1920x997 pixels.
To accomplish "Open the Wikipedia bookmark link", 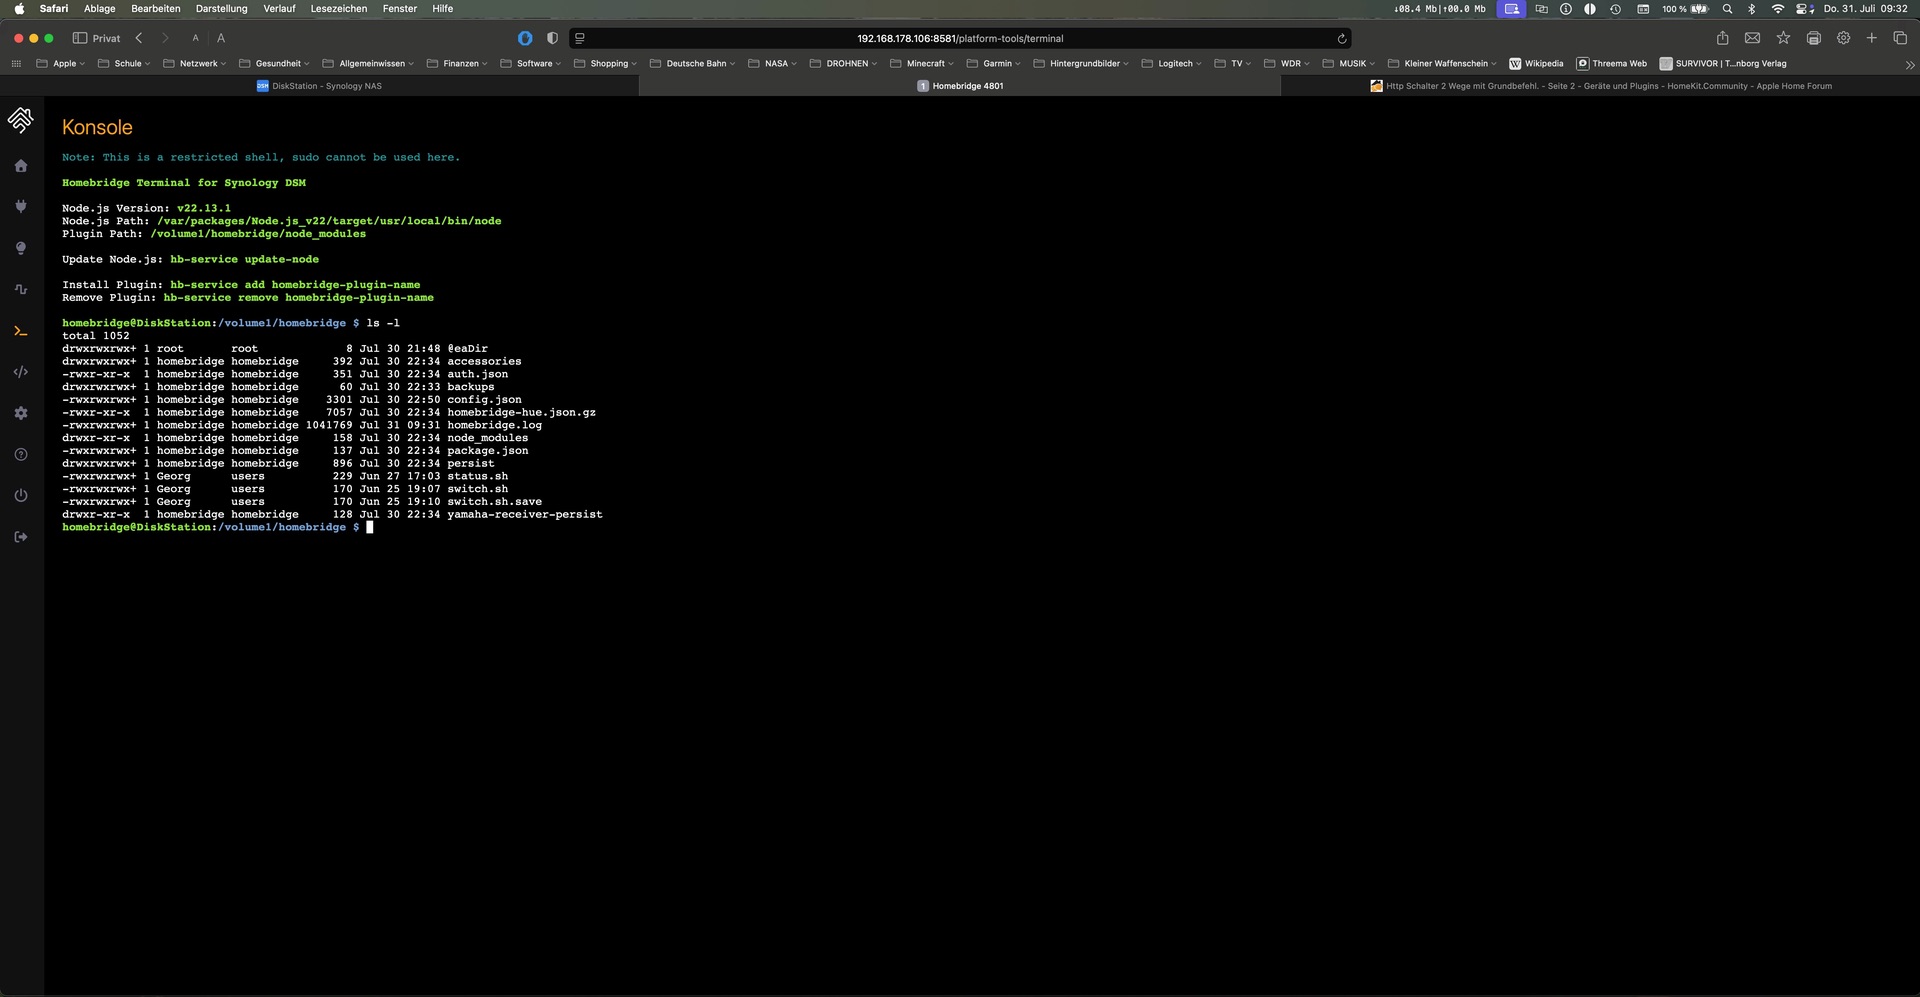I will 1536,64.
